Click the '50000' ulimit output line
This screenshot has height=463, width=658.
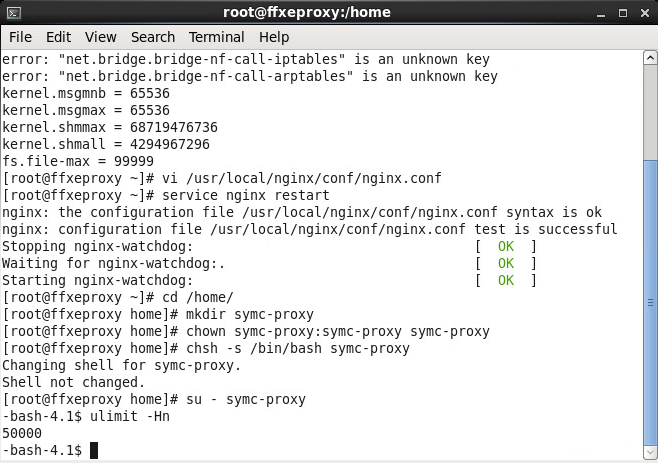click(x=22, y=434)
